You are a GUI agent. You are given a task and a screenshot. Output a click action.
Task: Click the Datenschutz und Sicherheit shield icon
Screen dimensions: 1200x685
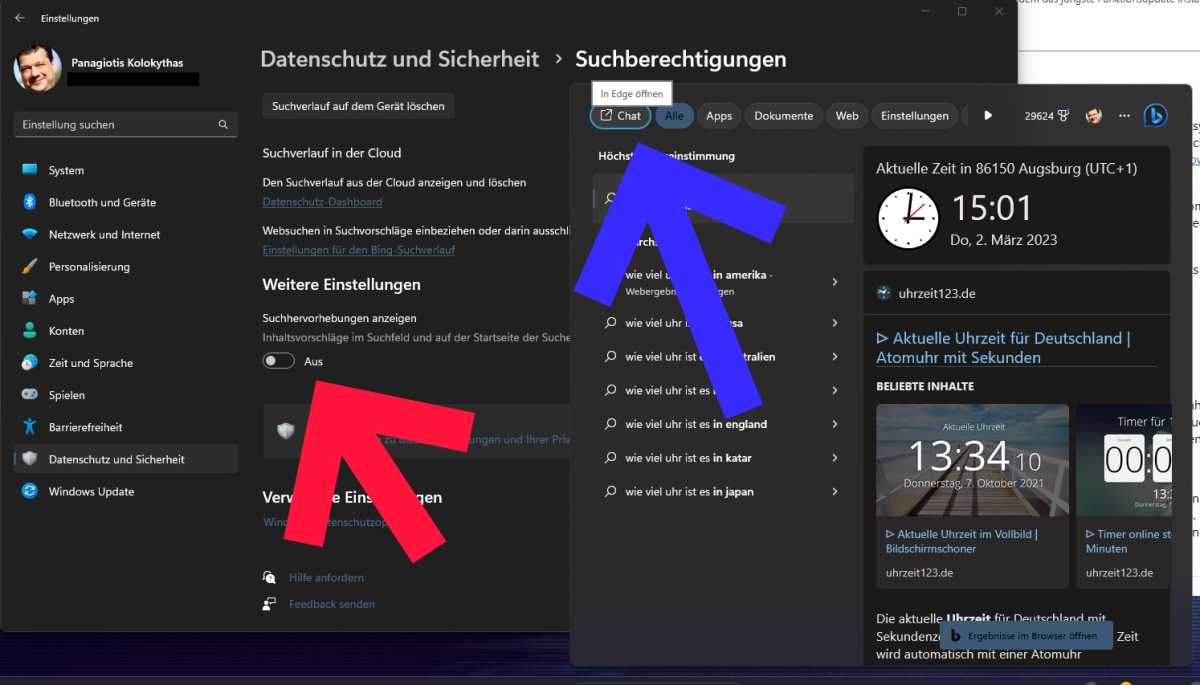[x=30, y=459]
